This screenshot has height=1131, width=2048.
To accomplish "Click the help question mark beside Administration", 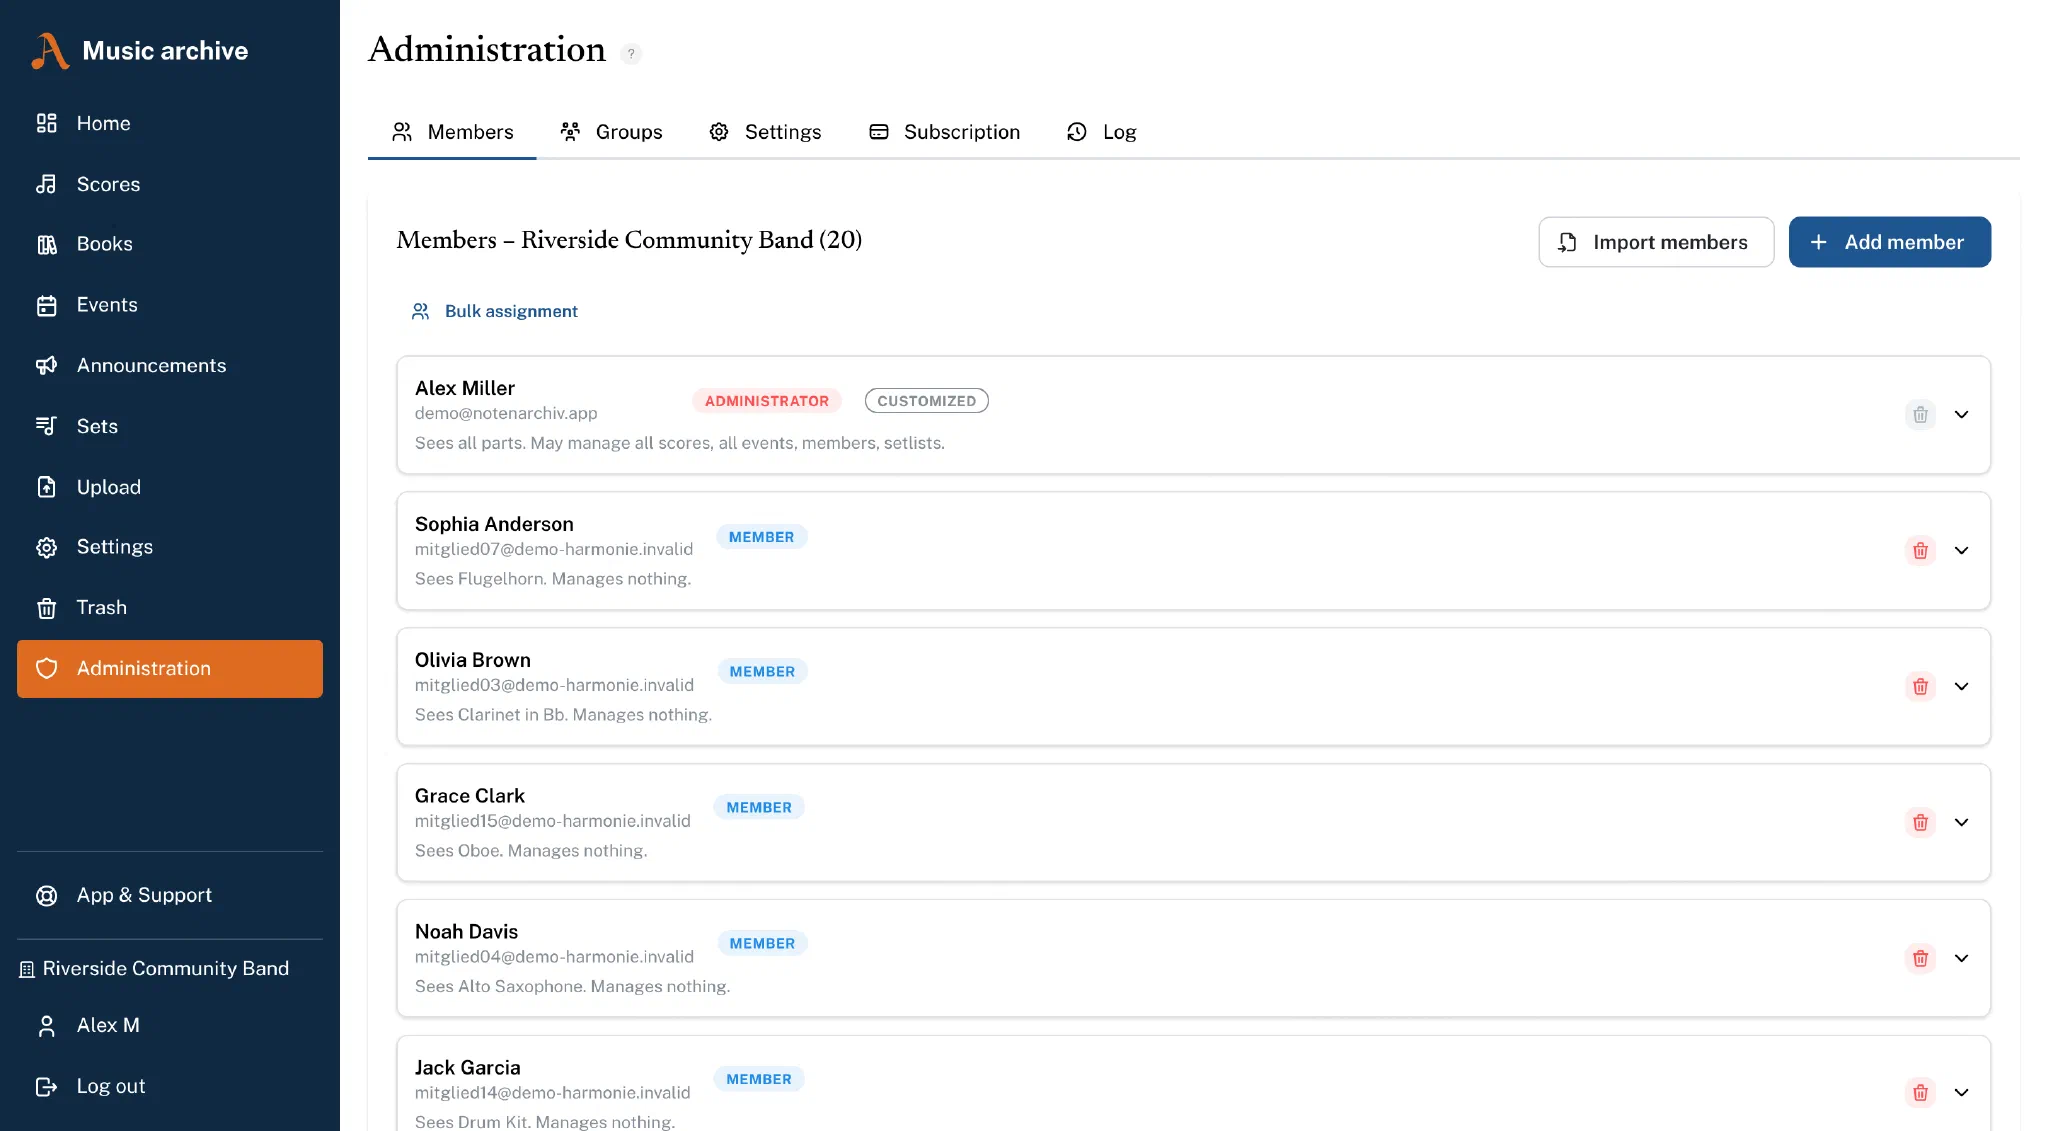I will [x=631, y=54].
